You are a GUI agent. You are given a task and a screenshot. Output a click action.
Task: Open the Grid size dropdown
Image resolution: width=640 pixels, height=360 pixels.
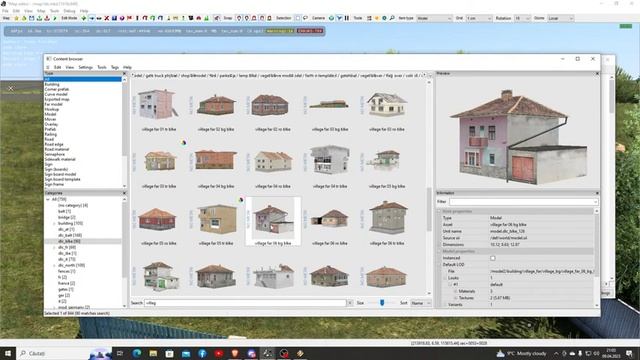[479, 18]
